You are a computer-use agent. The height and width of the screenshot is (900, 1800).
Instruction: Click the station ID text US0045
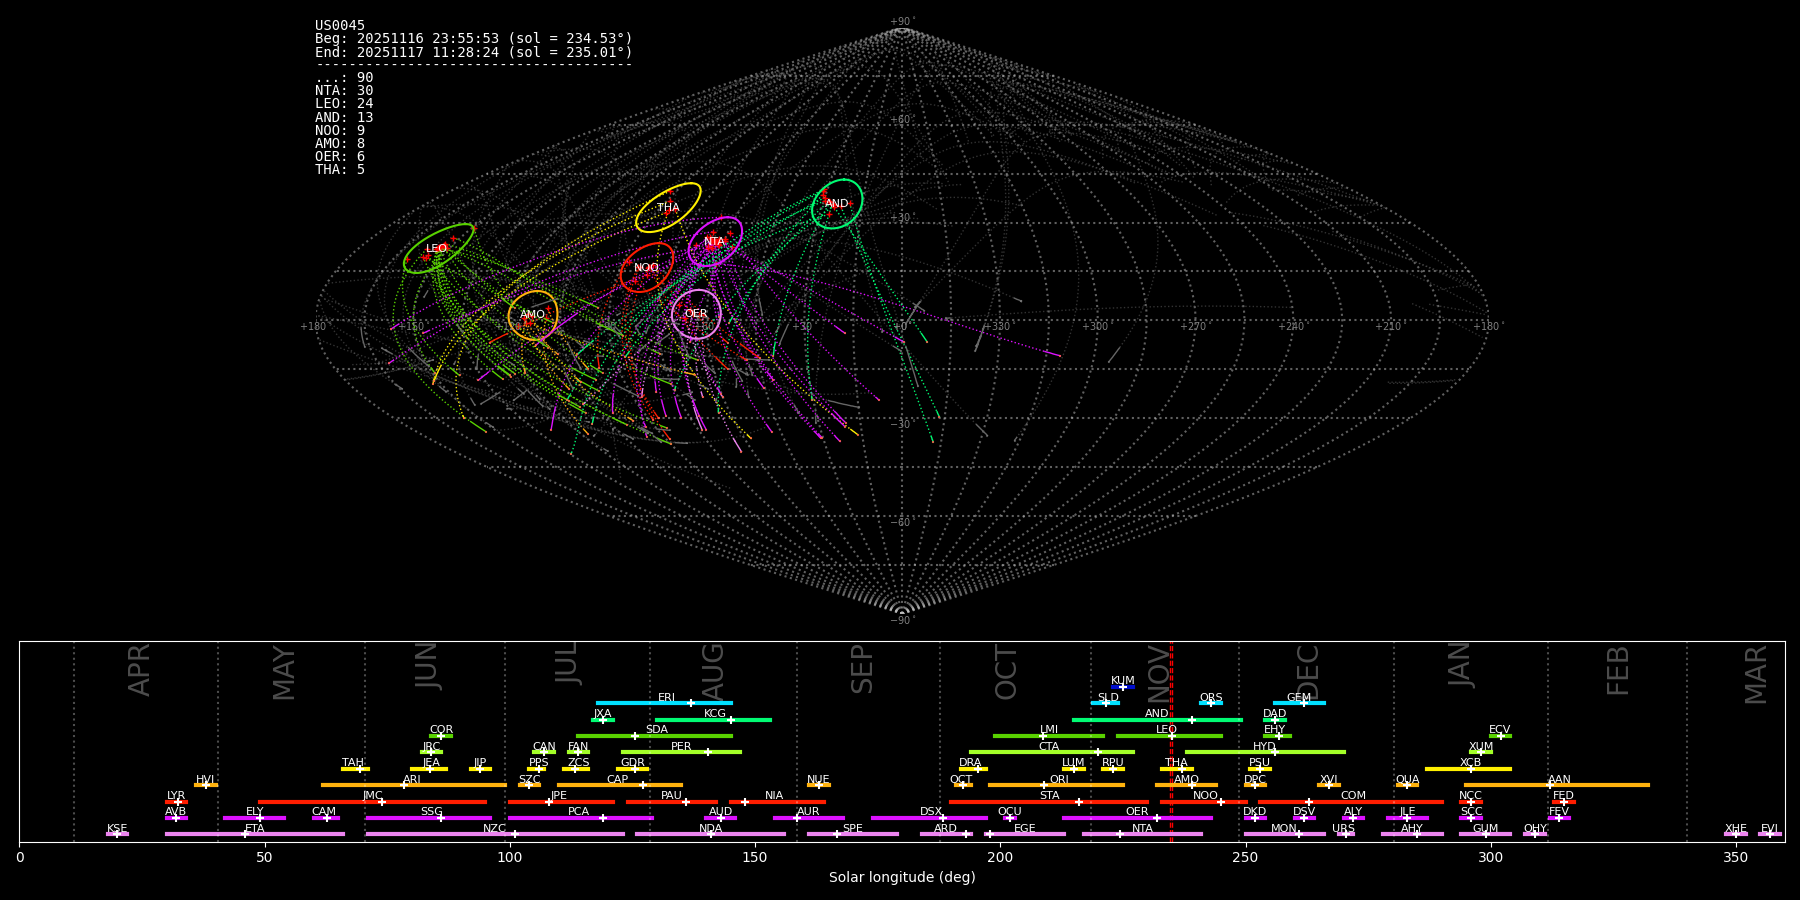pyautogui.click(x=340, y=26)
